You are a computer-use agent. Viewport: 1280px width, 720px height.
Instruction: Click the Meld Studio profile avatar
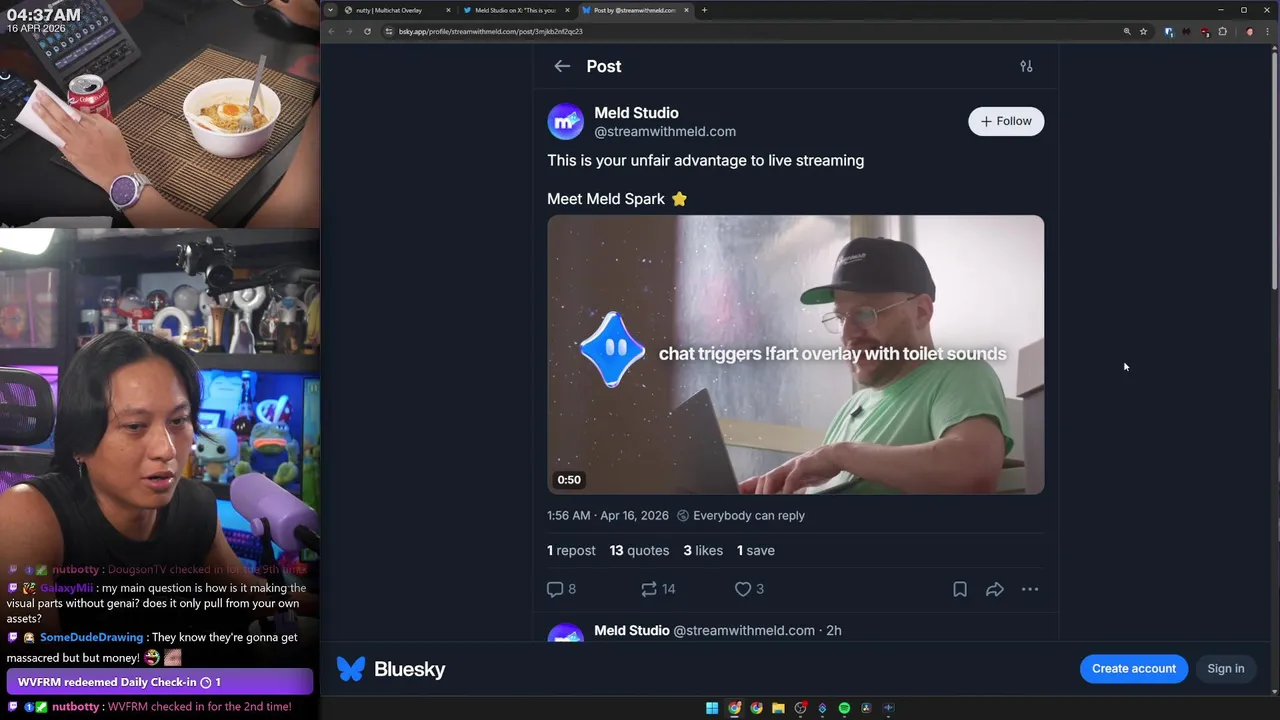coord(565,122)
